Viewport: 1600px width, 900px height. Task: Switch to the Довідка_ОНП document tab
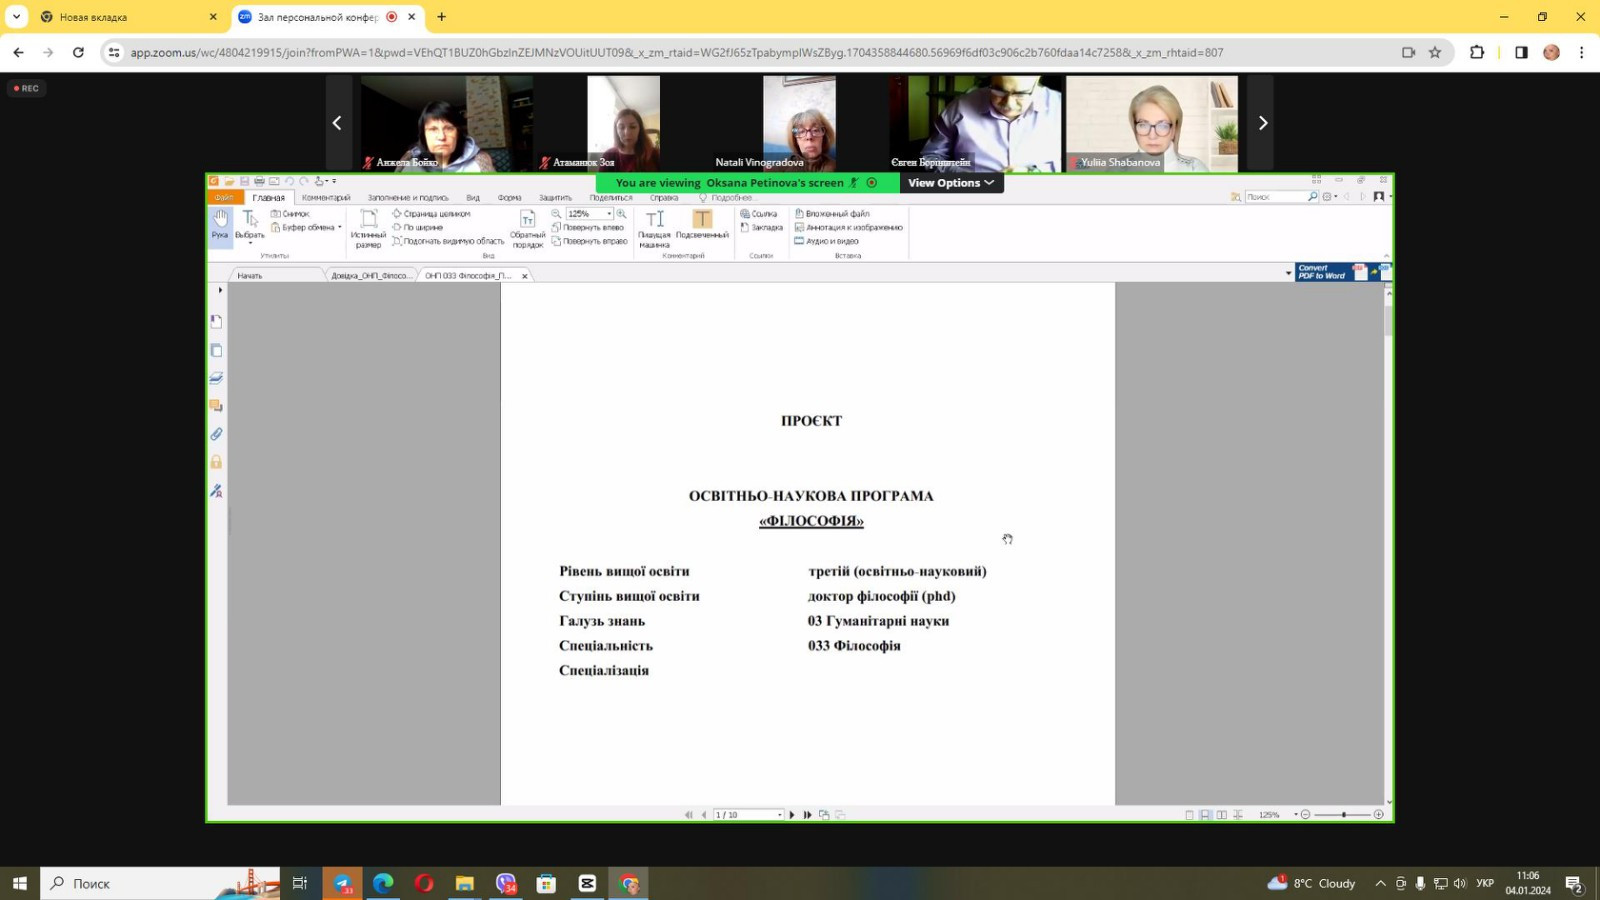[x=370, y=276]
